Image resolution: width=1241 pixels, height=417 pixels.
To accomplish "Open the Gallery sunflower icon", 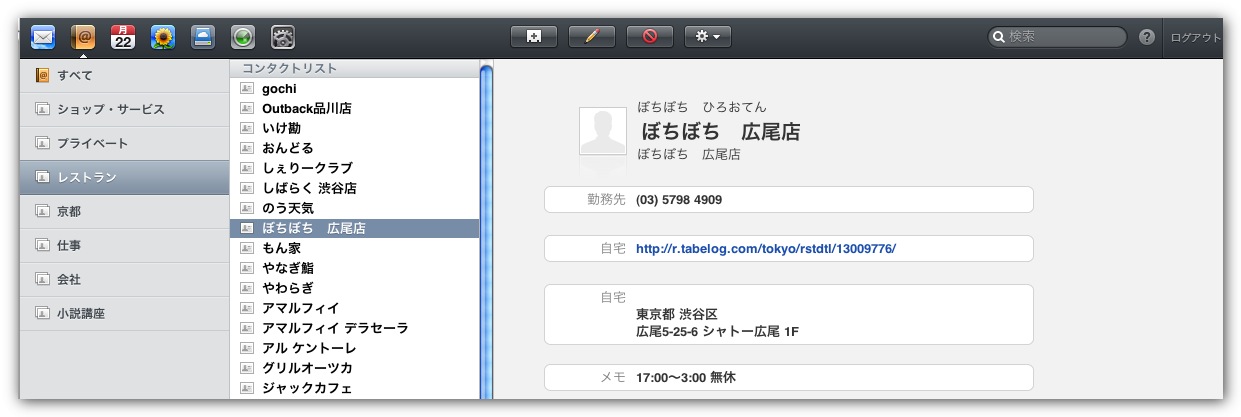I will coord(163,37).
